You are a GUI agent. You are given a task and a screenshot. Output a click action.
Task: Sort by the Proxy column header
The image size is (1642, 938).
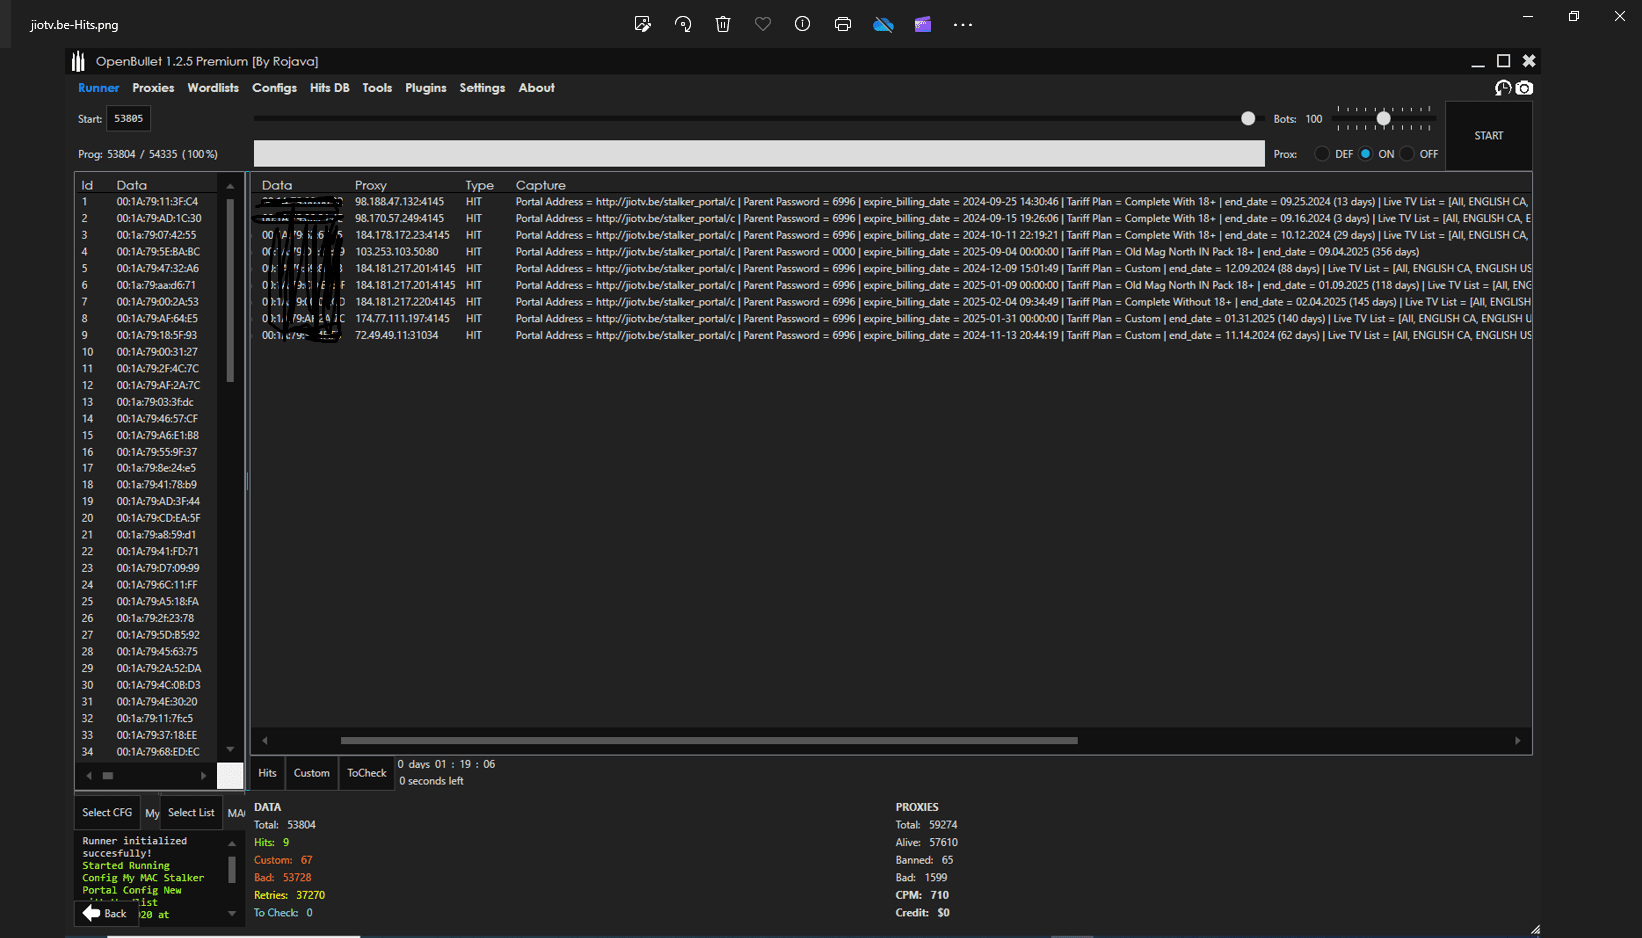(x=371, y=185)
